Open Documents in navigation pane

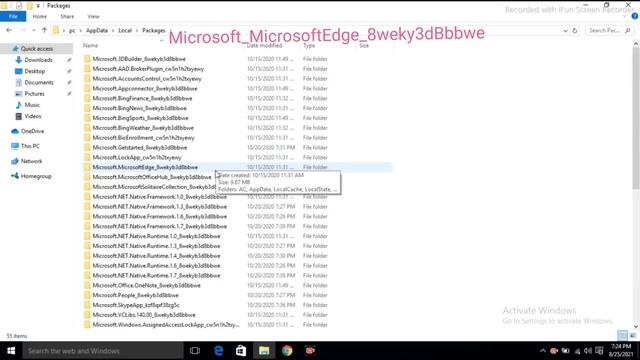click(x=39, y=82)
